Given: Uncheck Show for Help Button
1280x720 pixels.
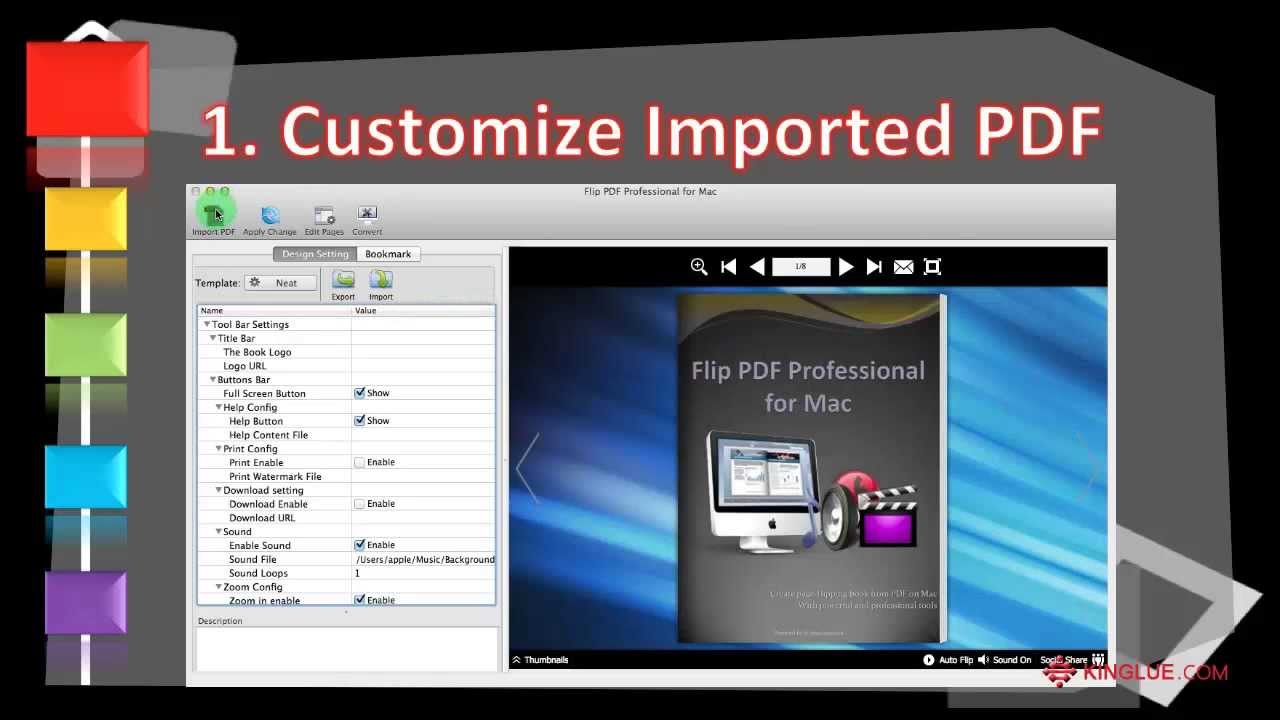Looking at the screenshot, I should pos(359,421).
